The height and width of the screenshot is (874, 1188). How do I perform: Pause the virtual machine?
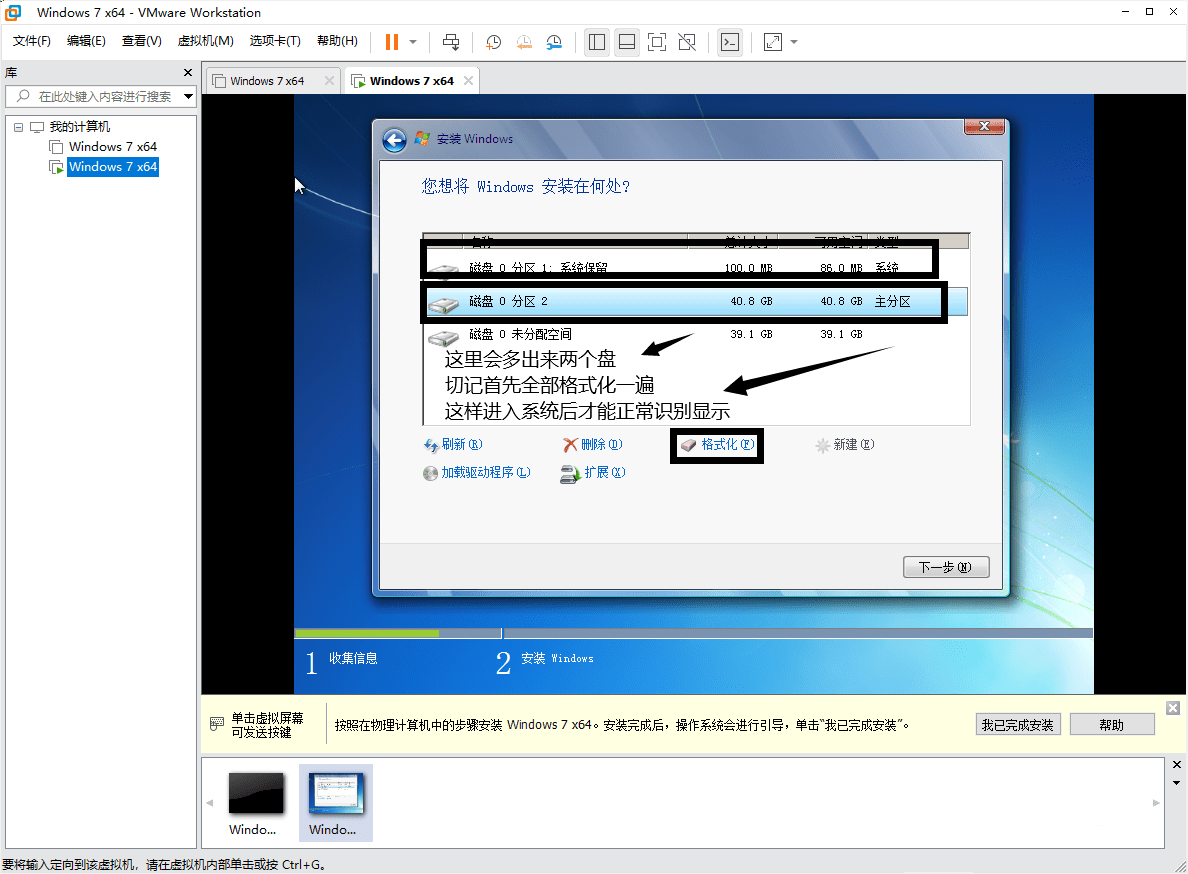(392, 42)
